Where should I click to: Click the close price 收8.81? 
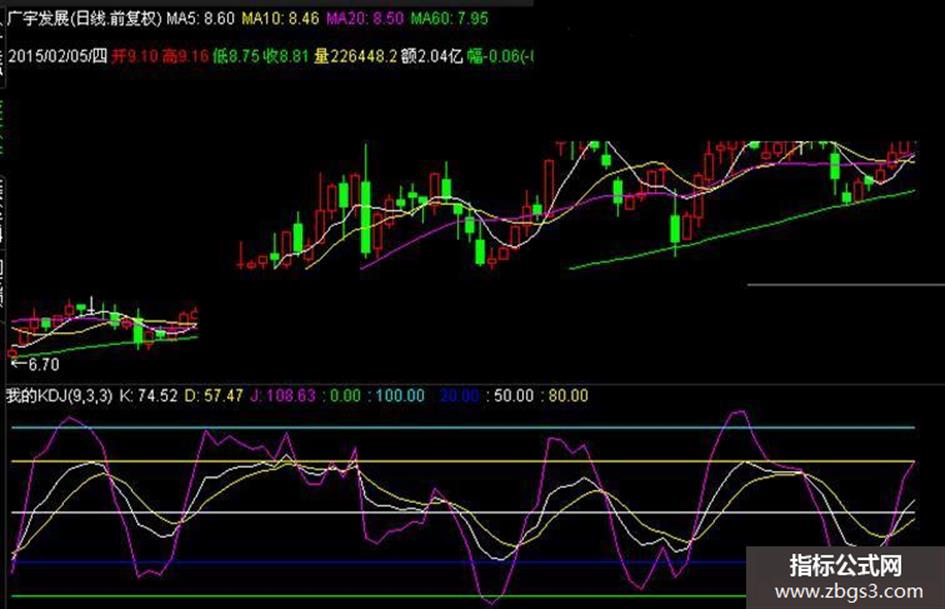click(286, 56)
